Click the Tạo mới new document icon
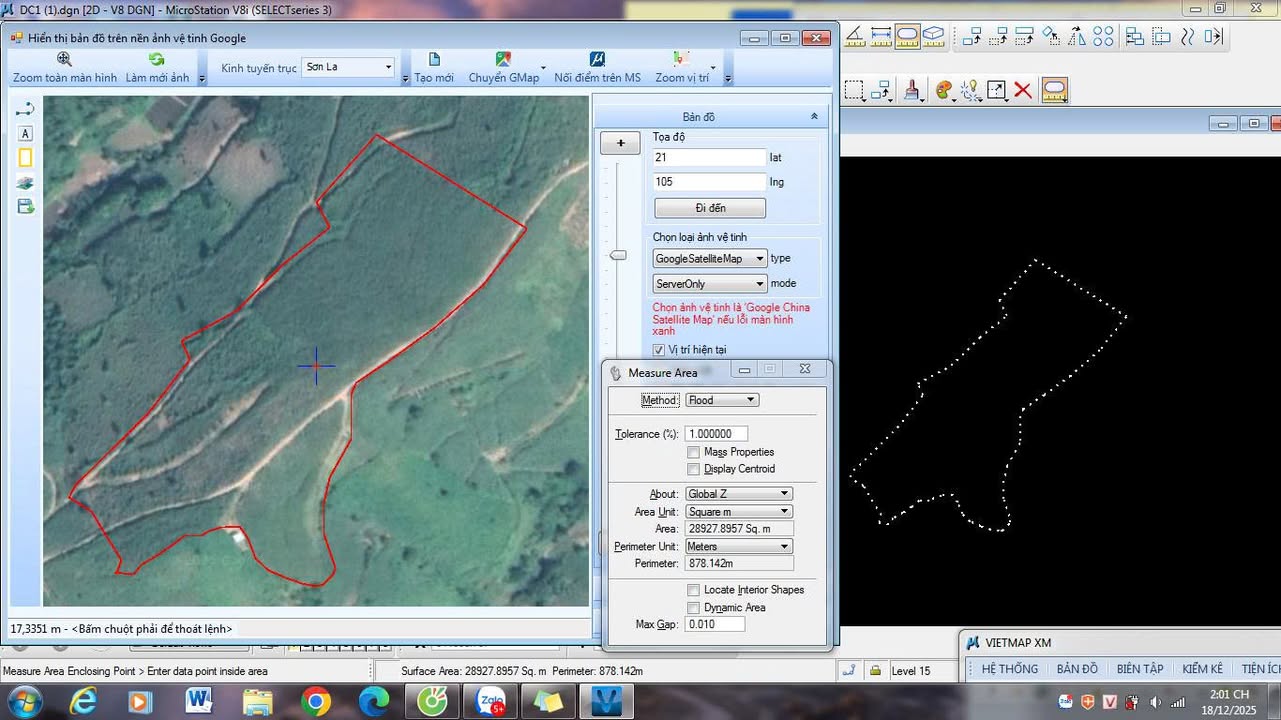The width and height of the screenshot is (1281, 720). tap(434, 60)
